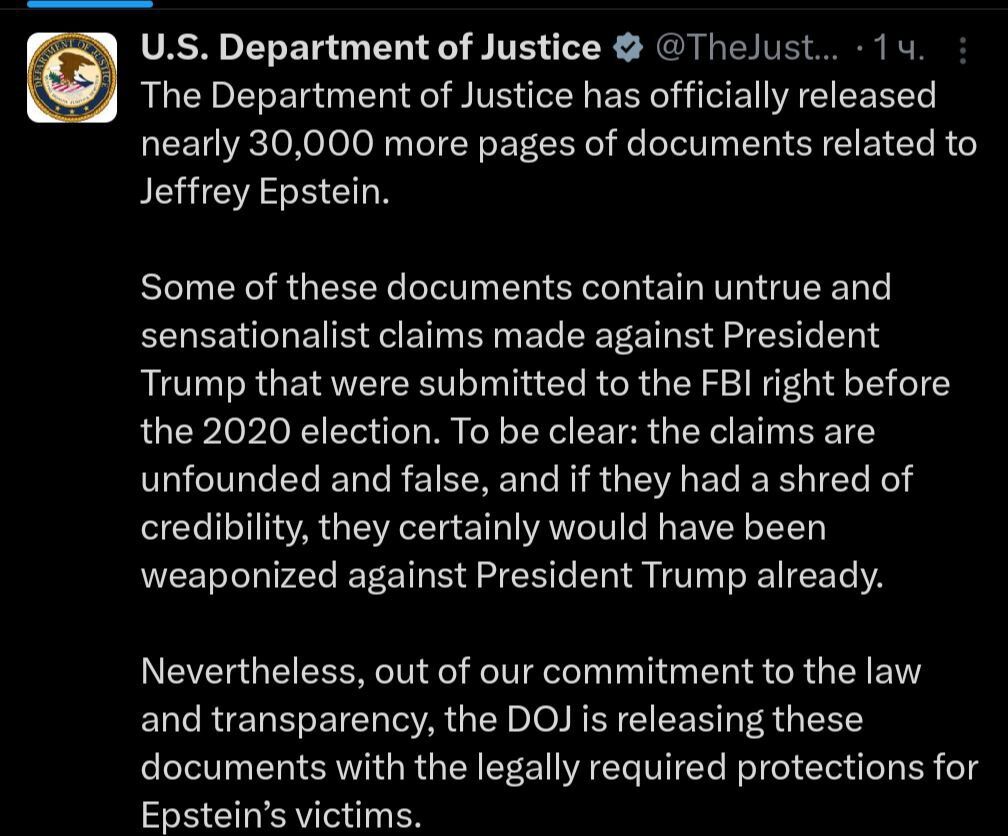Open the U.S. Department of Justice display name
1008x836 pixels.
tap(370, 48)
